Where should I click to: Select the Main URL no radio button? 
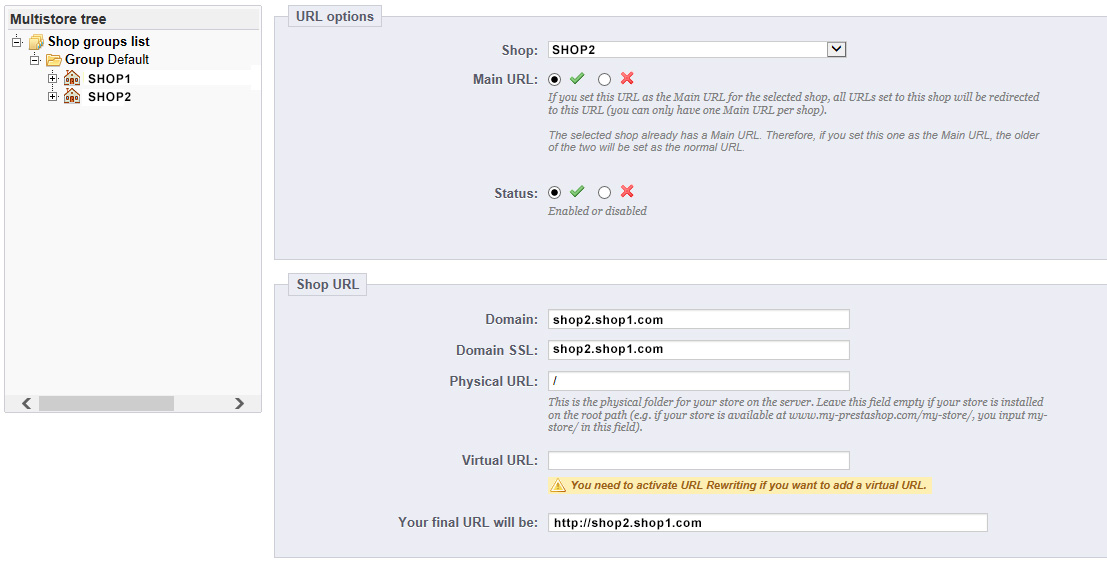(604, 79)
